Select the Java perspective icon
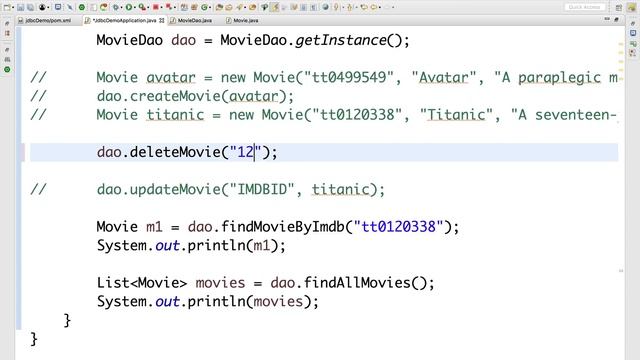This screenshot has width=640, height=360. point(631,8)
